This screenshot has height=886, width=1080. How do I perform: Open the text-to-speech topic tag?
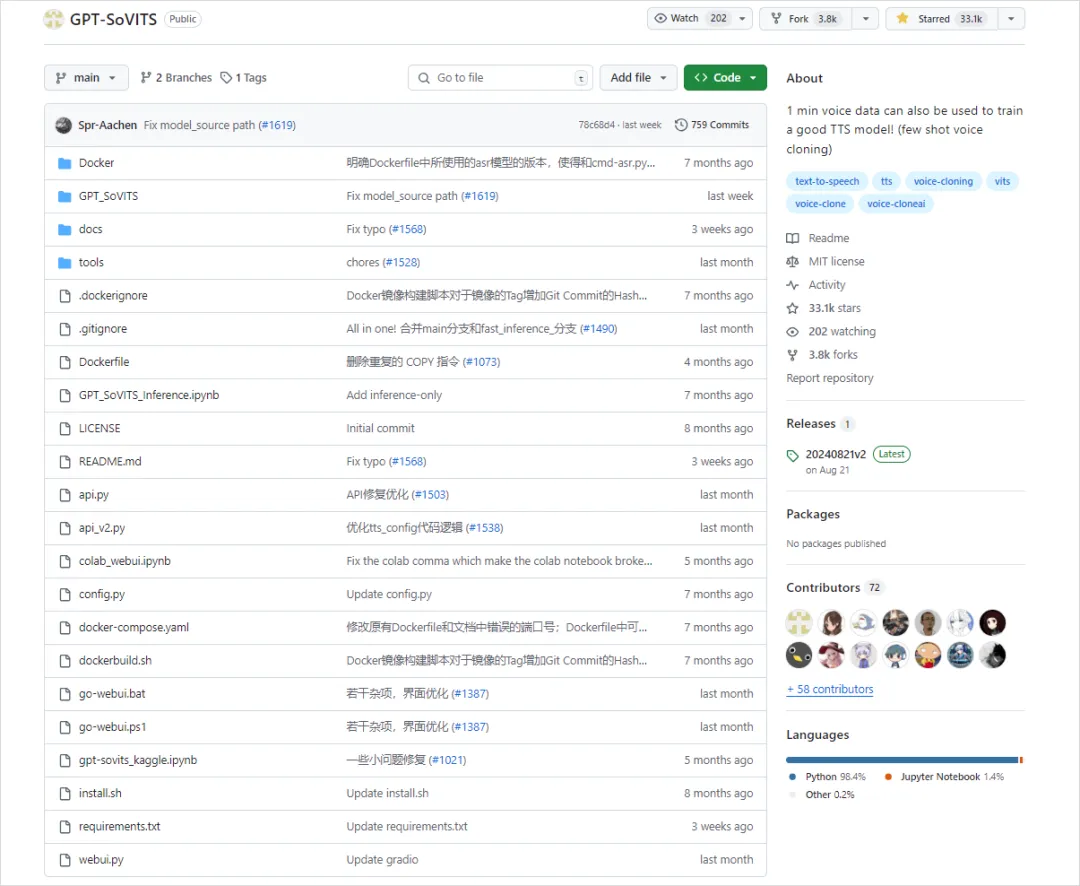[827, 181]
